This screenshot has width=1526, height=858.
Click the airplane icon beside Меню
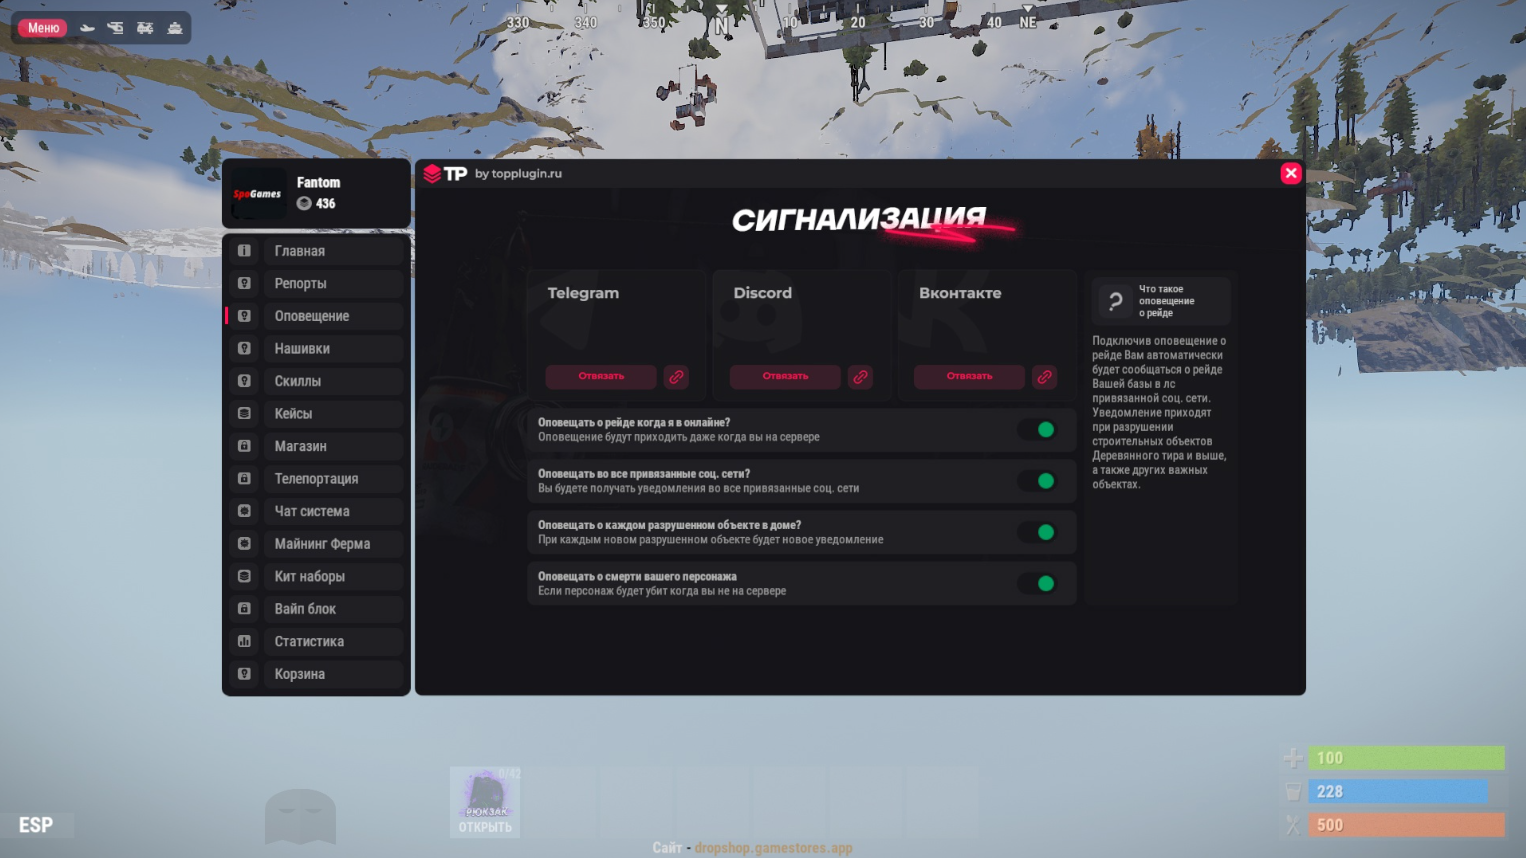[88, 28]
